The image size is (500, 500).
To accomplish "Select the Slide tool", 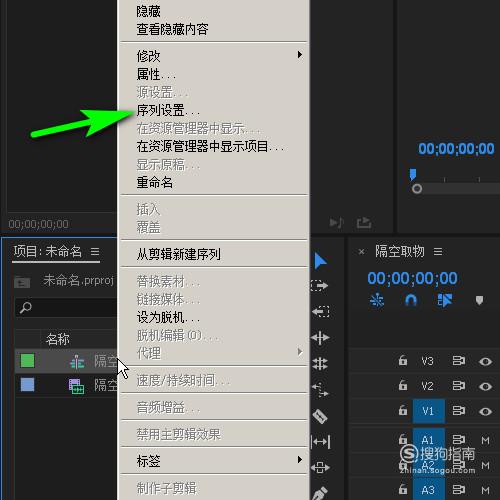I will pos(320,467).
